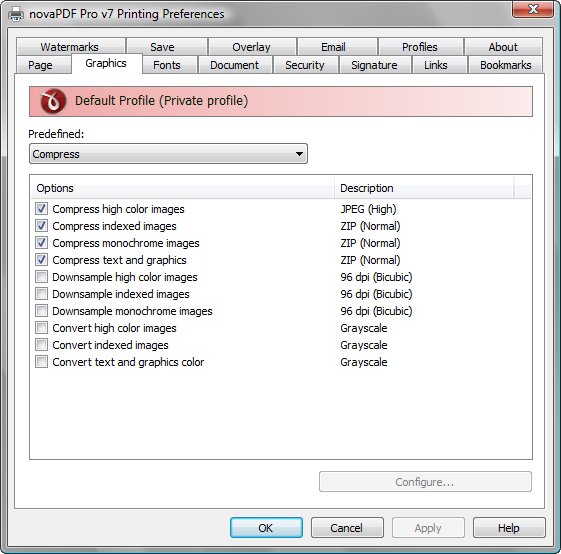Select 96 dpi (Bicubic) for monochrome images
This screenshot has width=561, height=554.
pyautogui.click(x=376, y=311)
